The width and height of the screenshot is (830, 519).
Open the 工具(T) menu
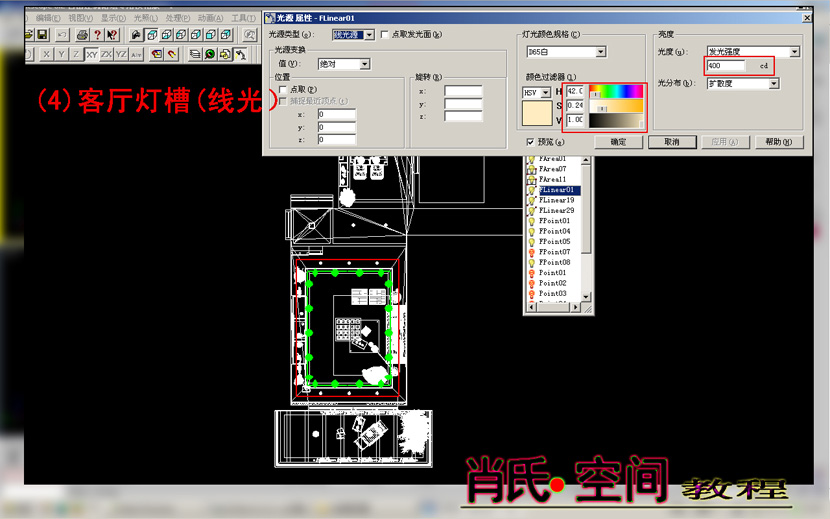click(x=243, y=18)
